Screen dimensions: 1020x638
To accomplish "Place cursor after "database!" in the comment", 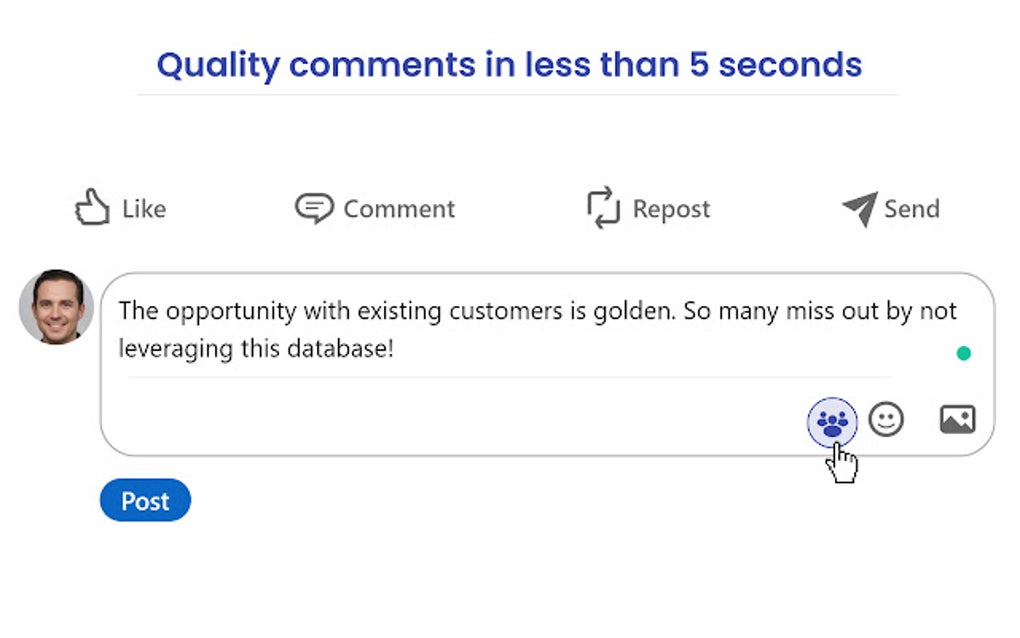I will pos(397,349).
